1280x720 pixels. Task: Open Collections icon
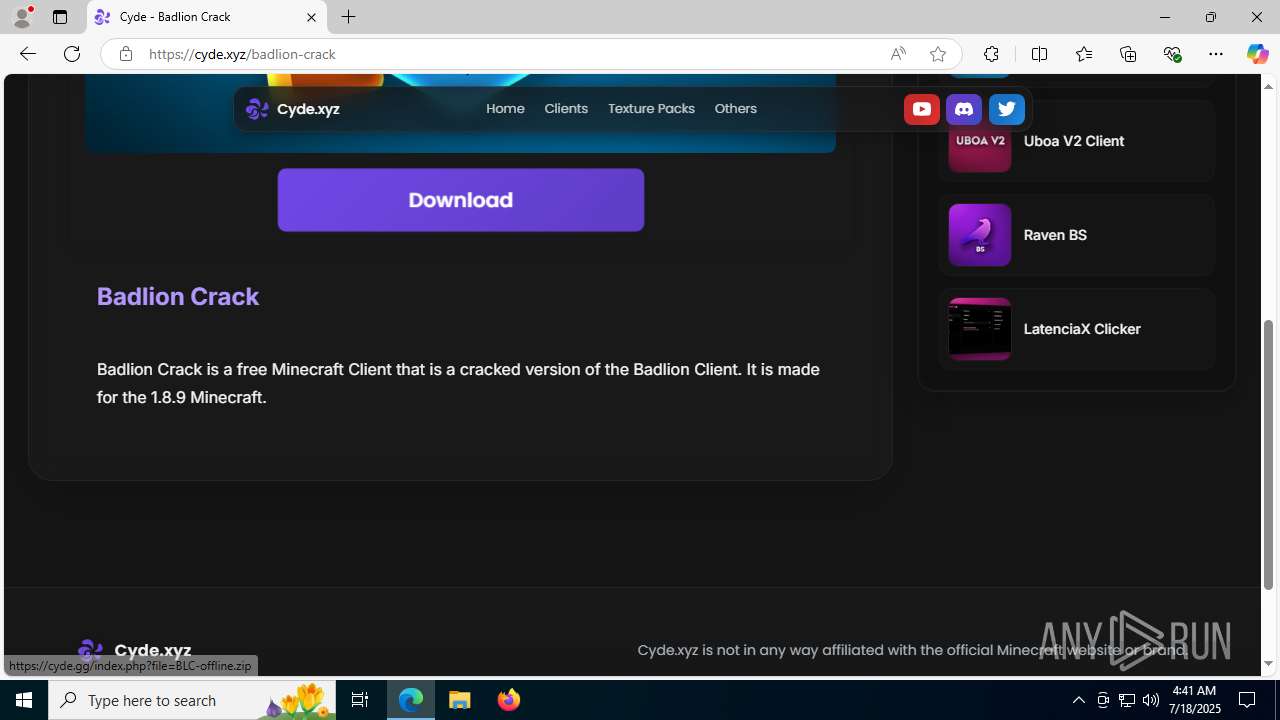[x=1128, y=54]
